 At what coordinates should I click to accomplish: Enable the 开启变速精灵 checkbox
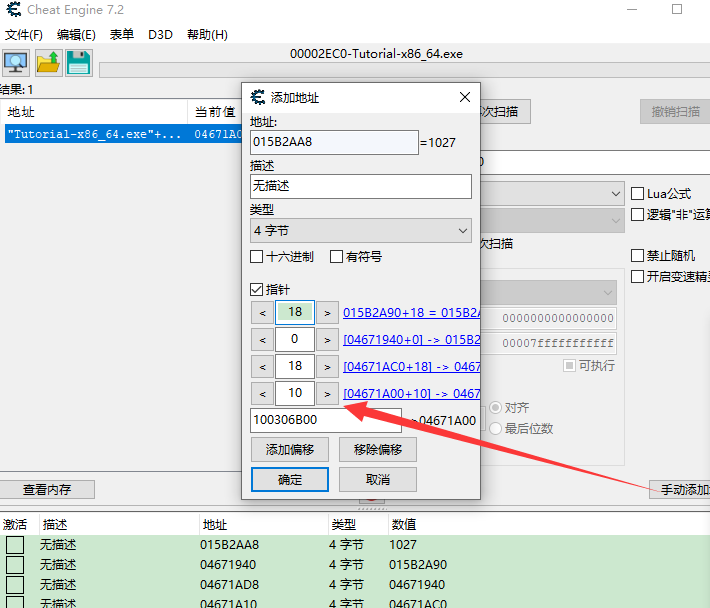[638, 276]
